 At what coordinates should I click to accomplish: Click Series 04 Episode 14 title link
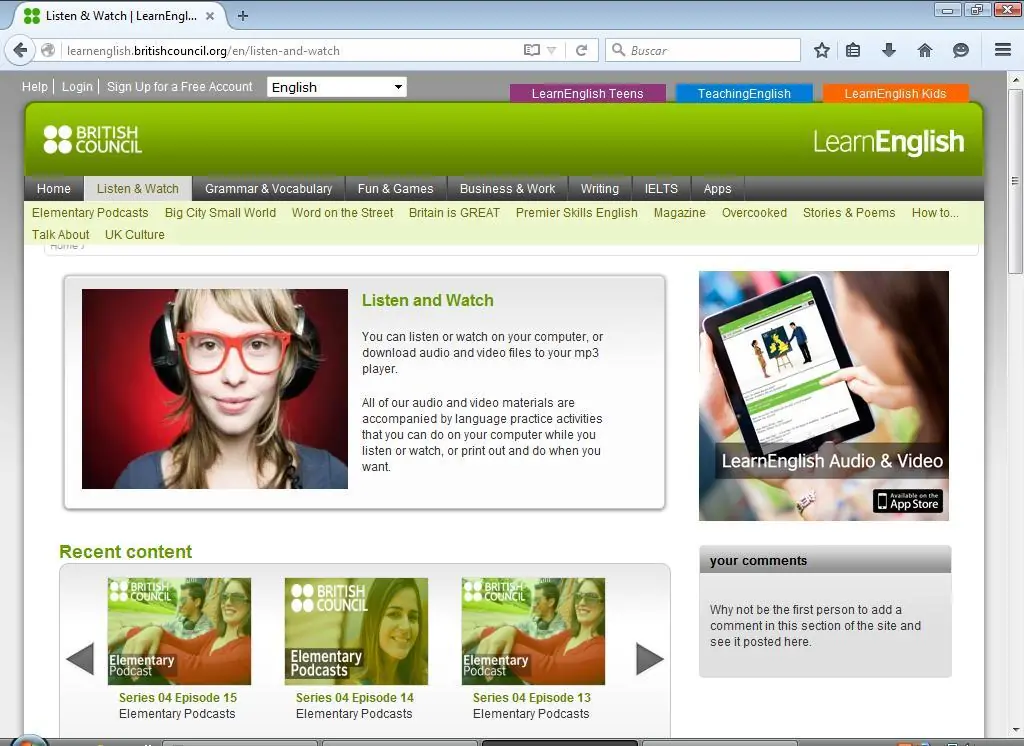[355, 698]
